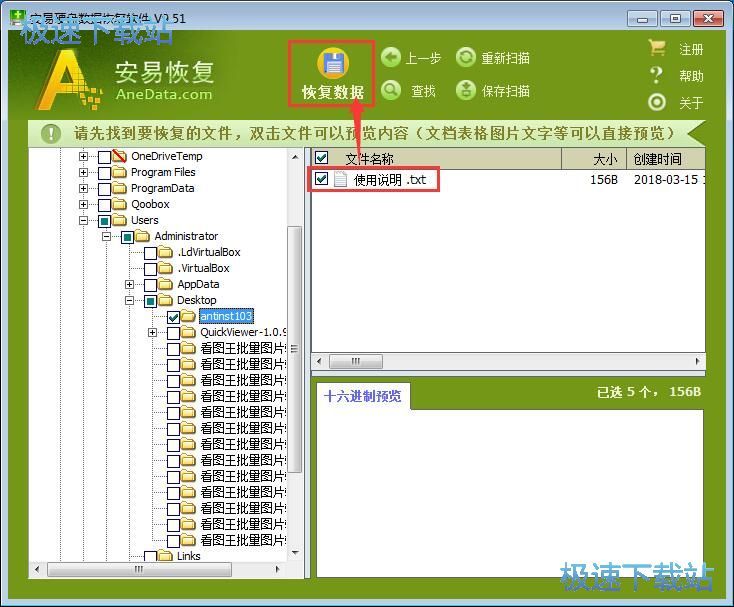Click the 156B size cell
The image size is (734, 607).
(x=604, y=179)
